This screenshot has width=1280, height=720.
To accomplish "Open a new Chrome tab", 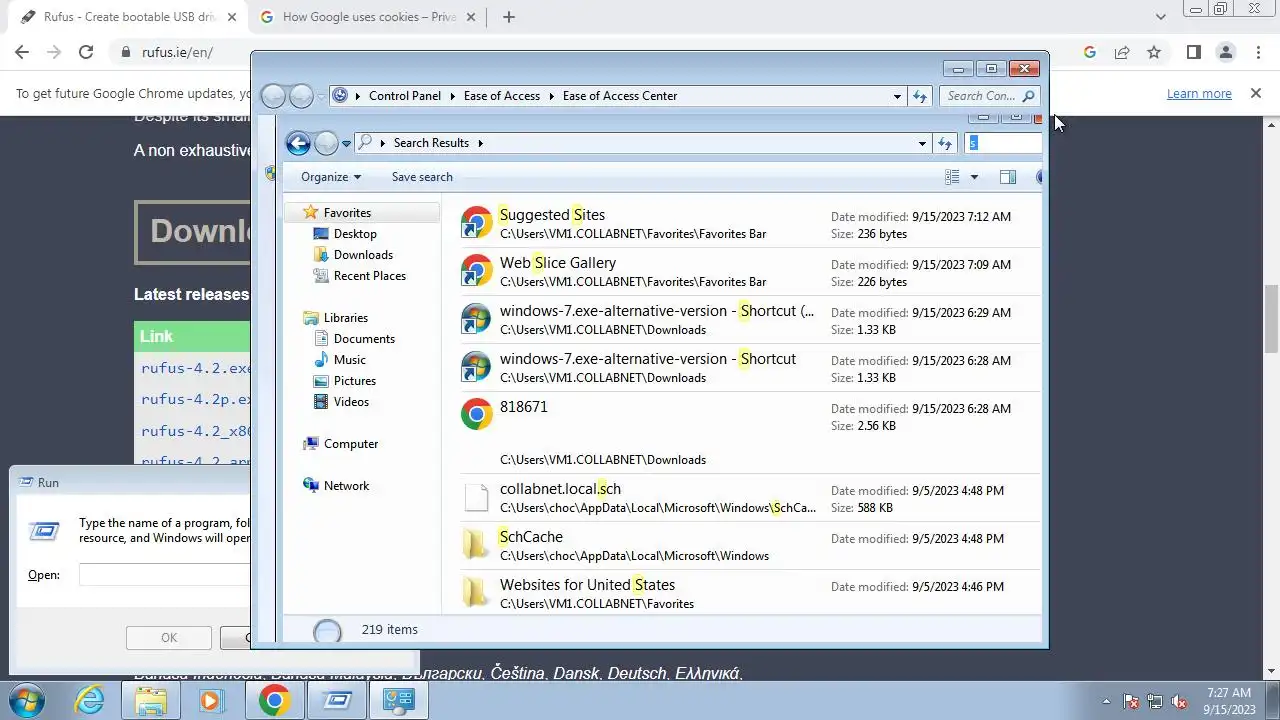I will click(509, 17).
